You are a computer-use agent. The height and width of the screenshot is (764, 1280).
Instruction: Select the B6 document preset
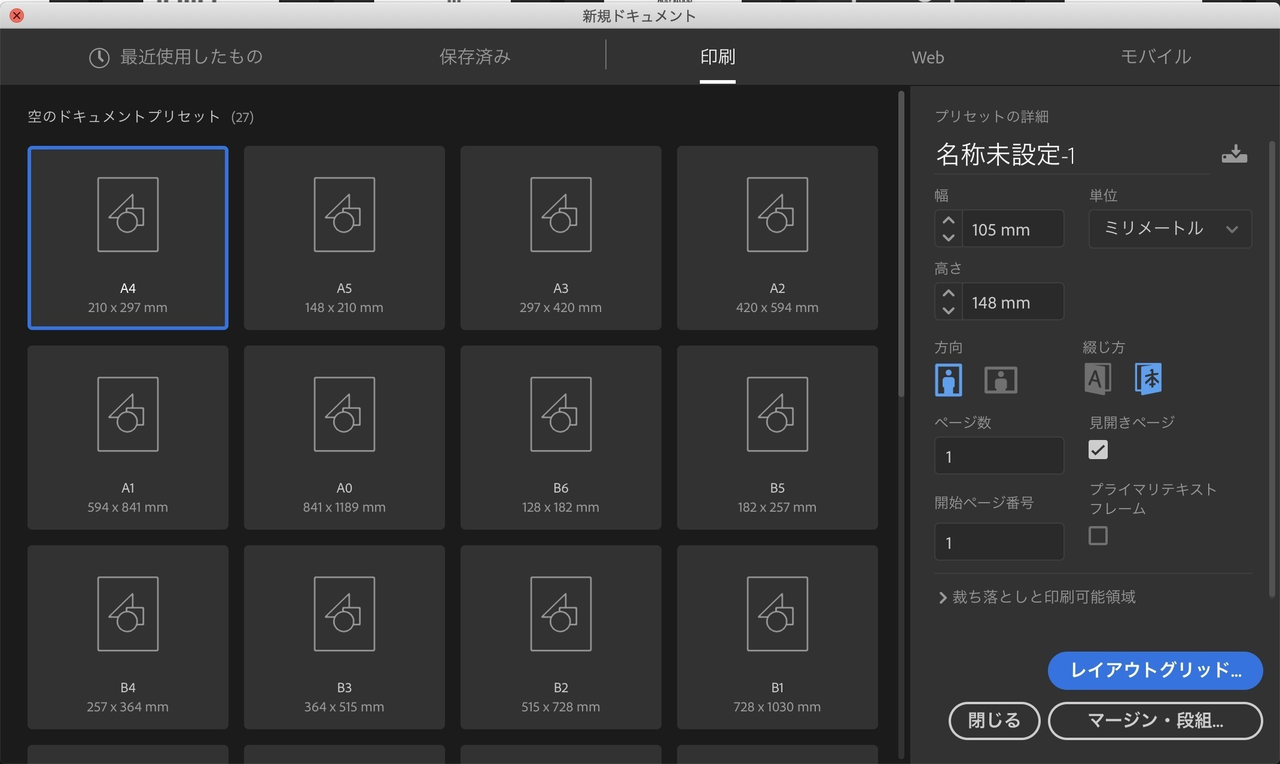(x=561, y=438)
